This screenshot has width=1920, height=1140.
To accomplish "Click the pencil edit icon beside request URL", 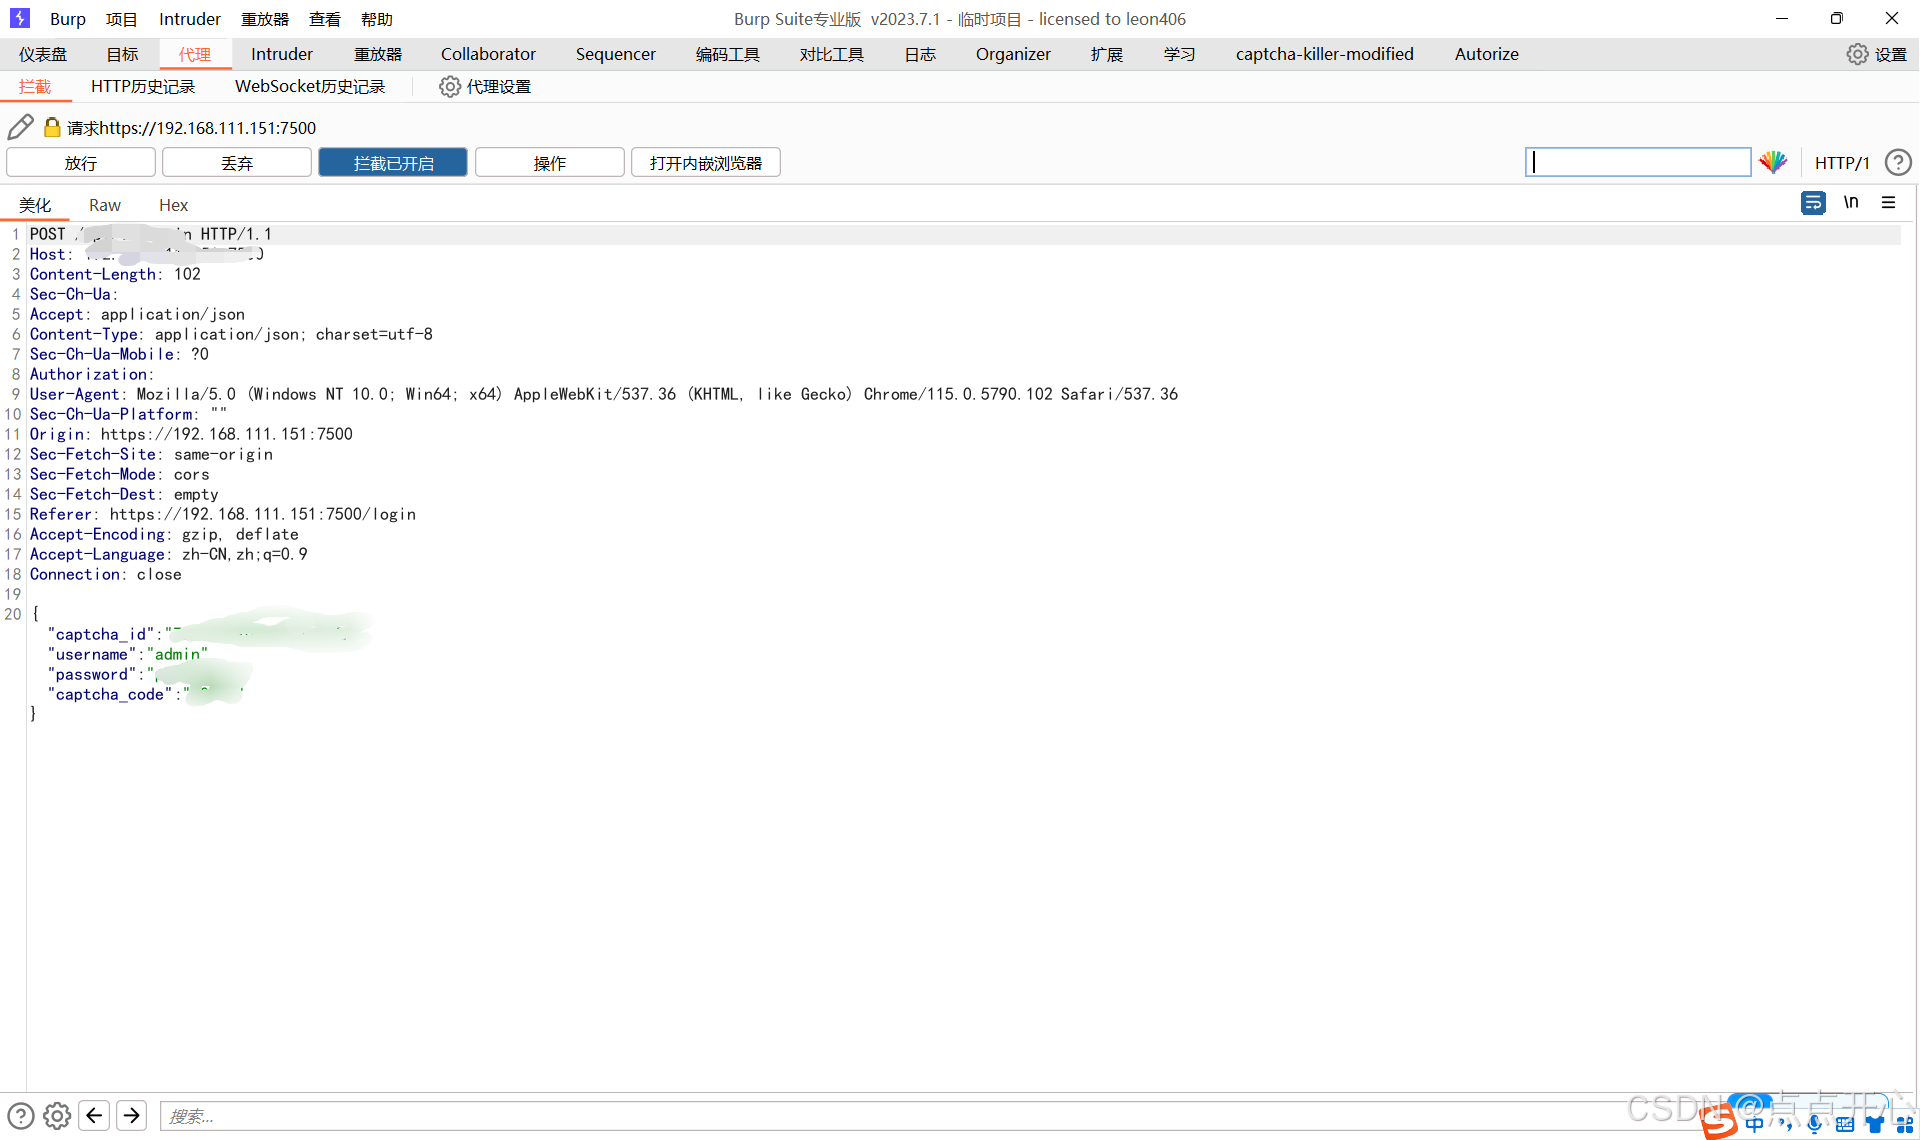I will coord(20,127).
